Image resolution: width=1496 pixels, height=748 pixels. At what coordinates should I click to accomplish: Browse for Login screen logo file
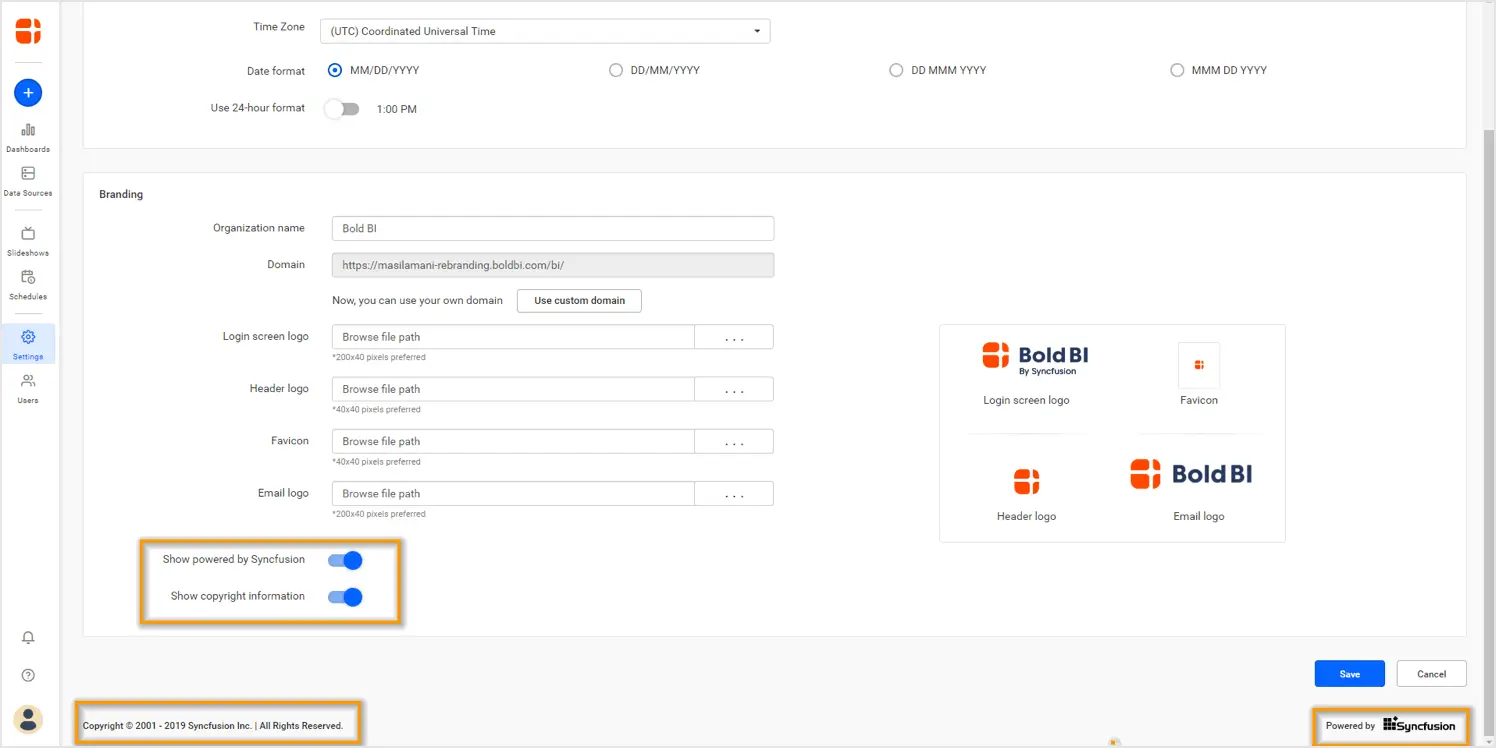pos(734,337)
